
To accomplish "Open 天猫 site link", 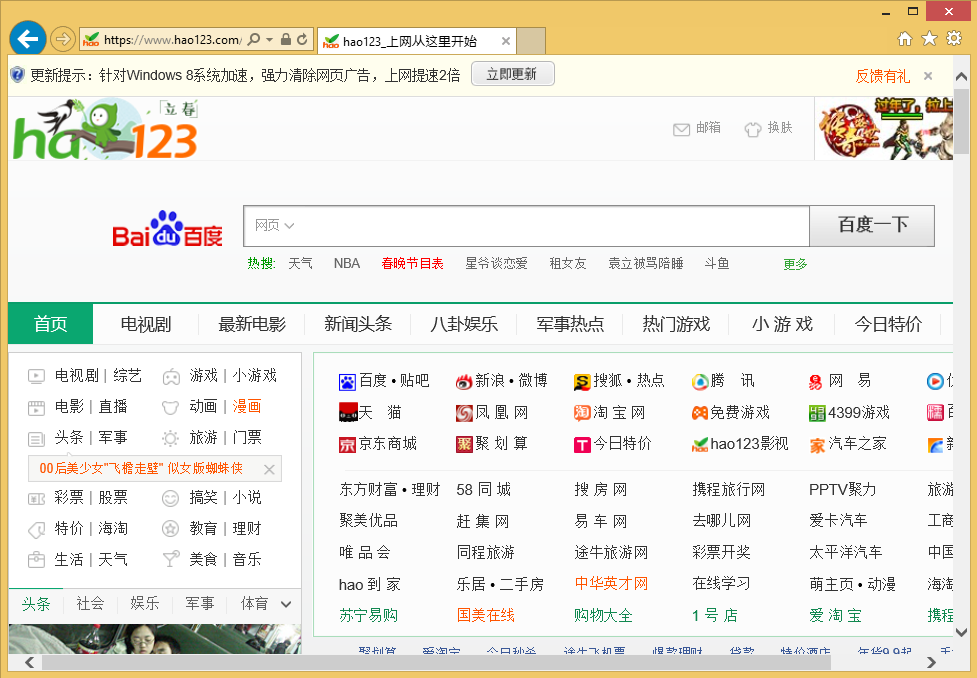I will click(x=370, y=413).
